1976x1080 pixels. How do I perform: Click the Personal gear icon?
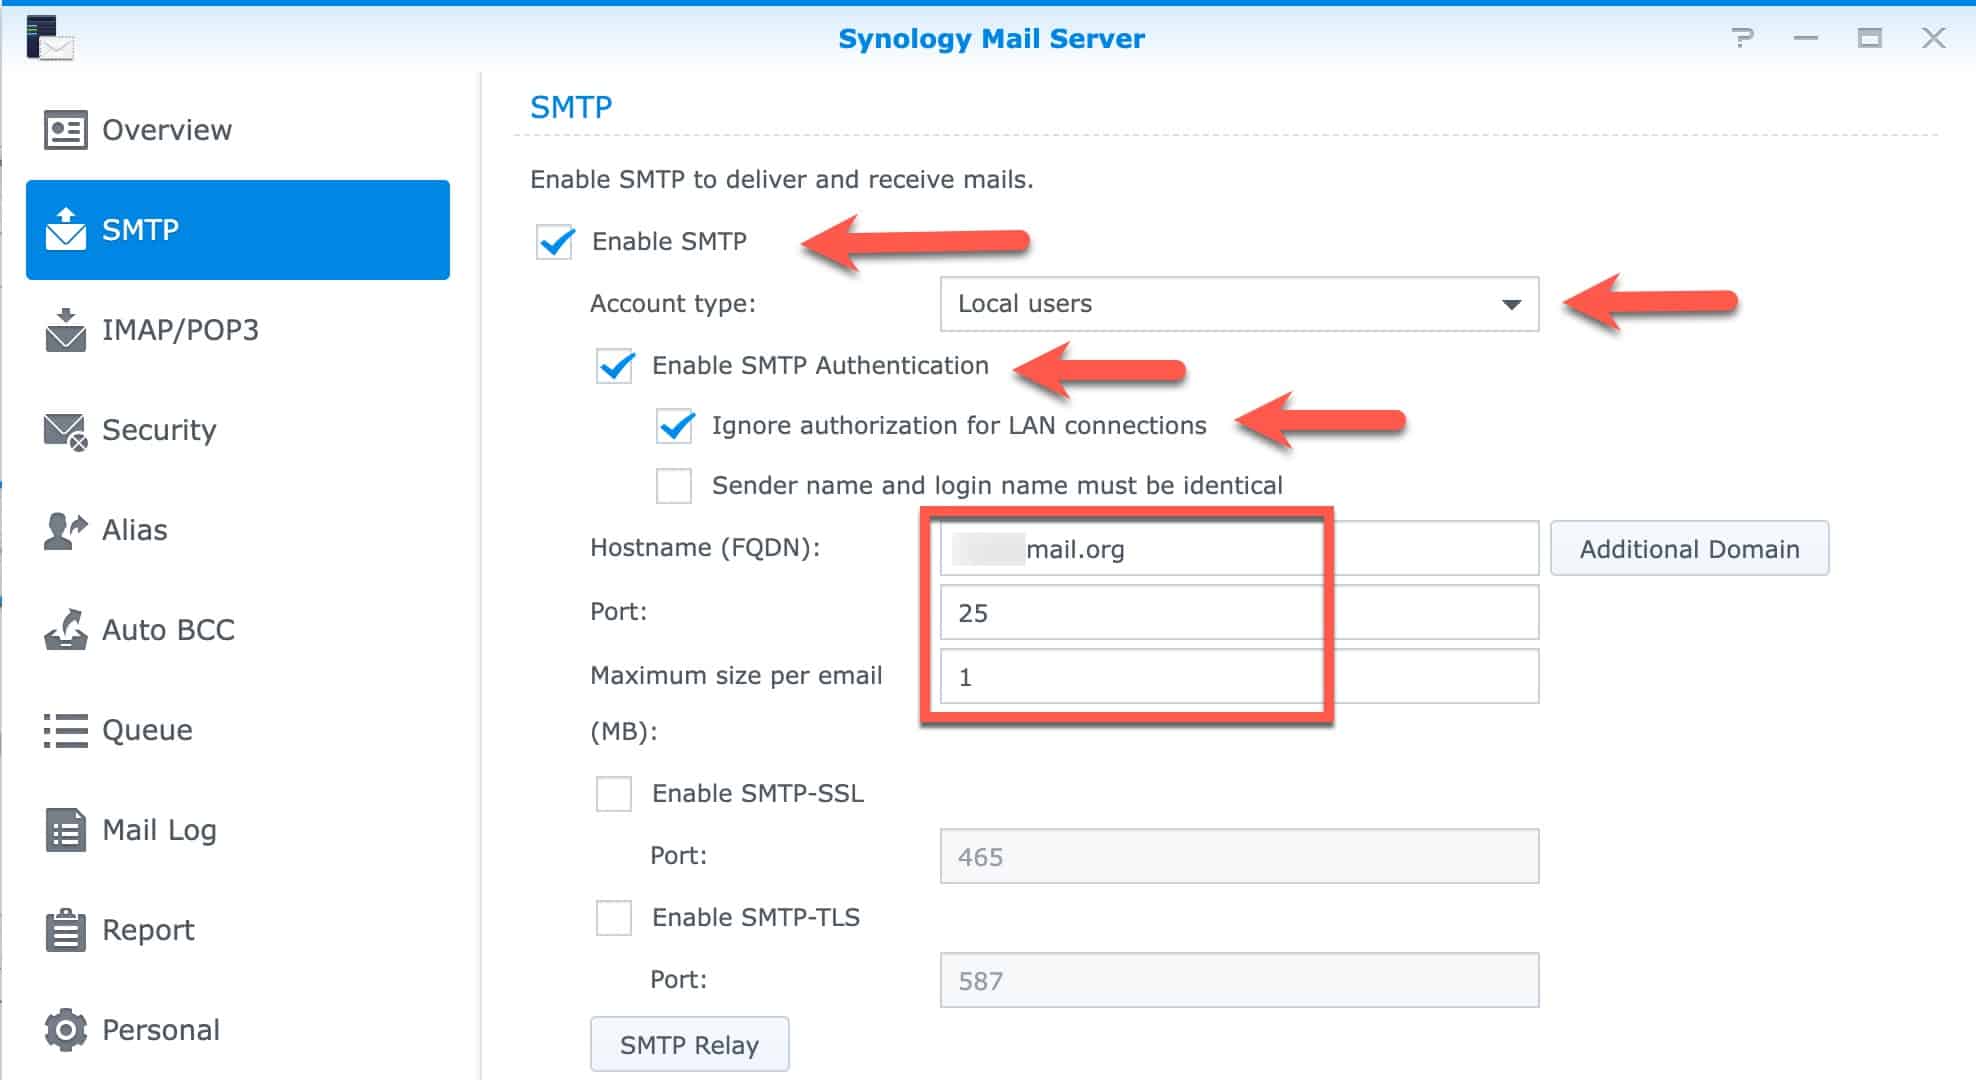[x=66, y=1030]
